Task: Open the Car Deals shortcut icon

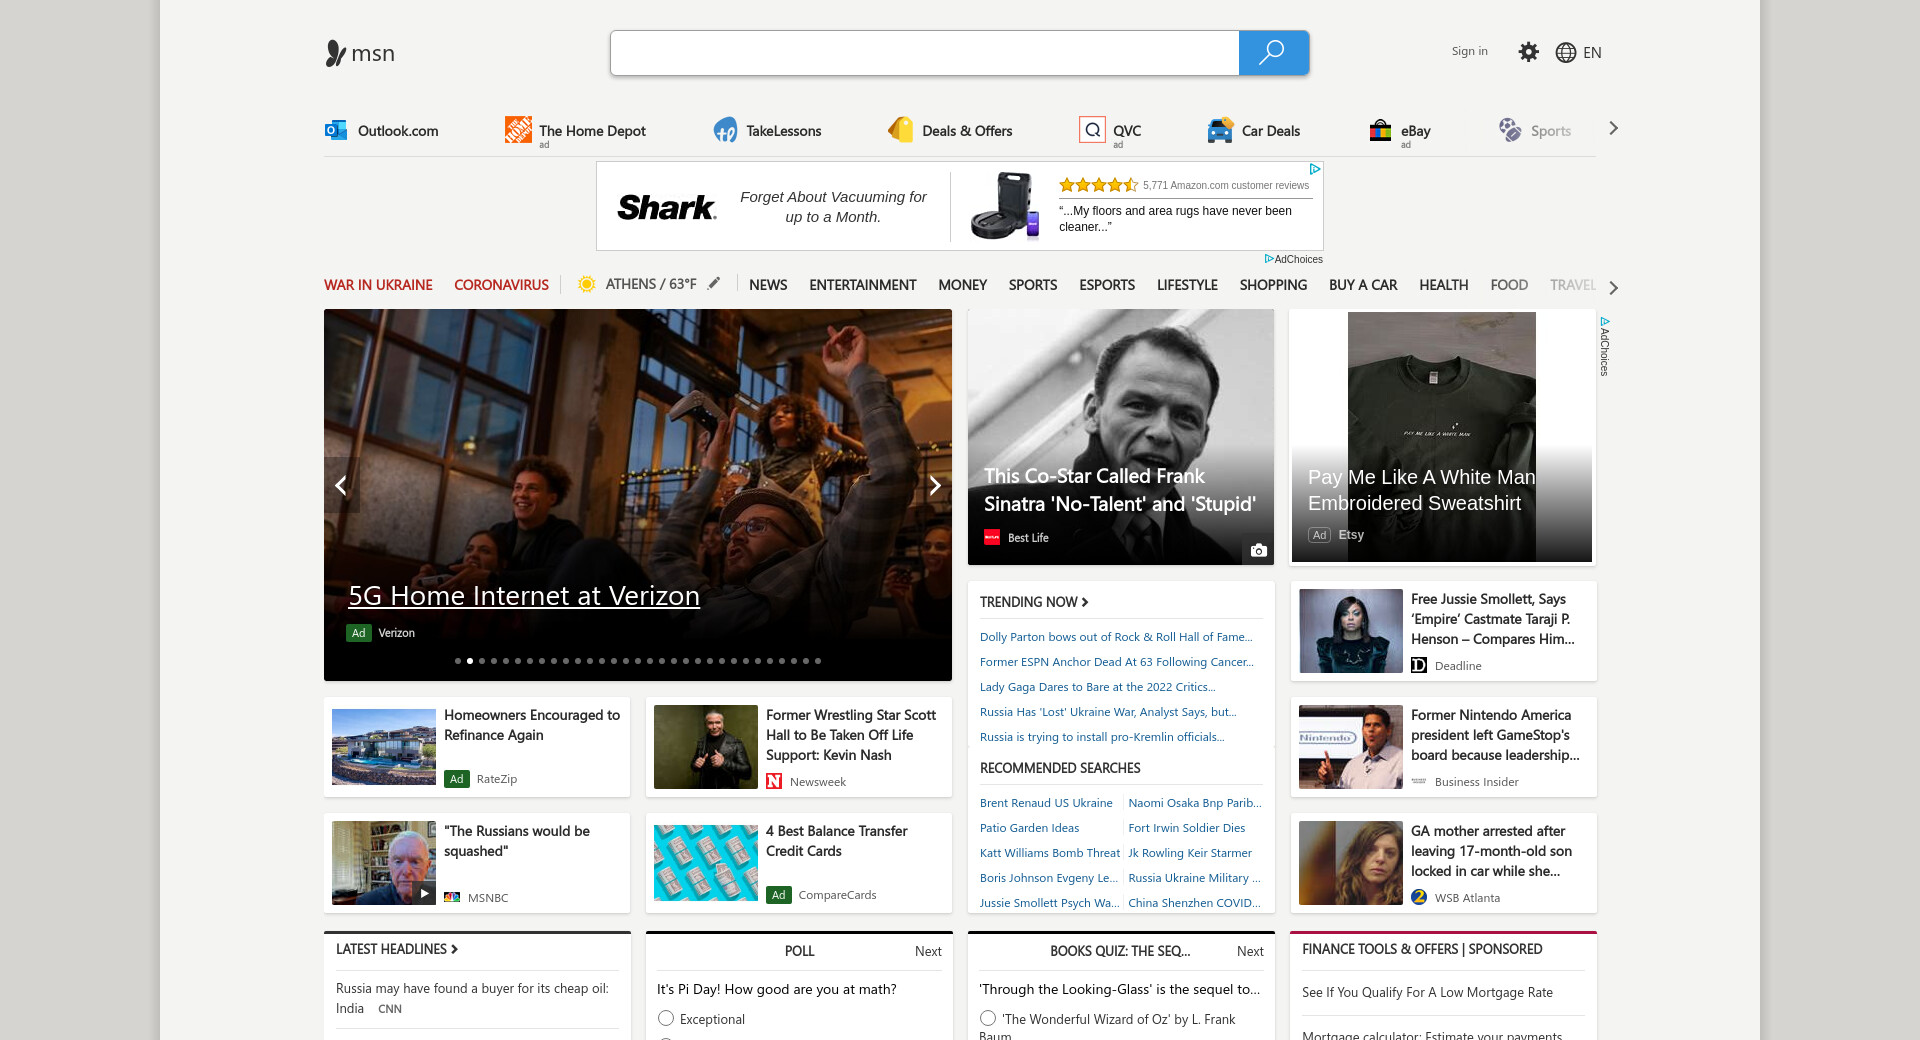Action: 1220,130
